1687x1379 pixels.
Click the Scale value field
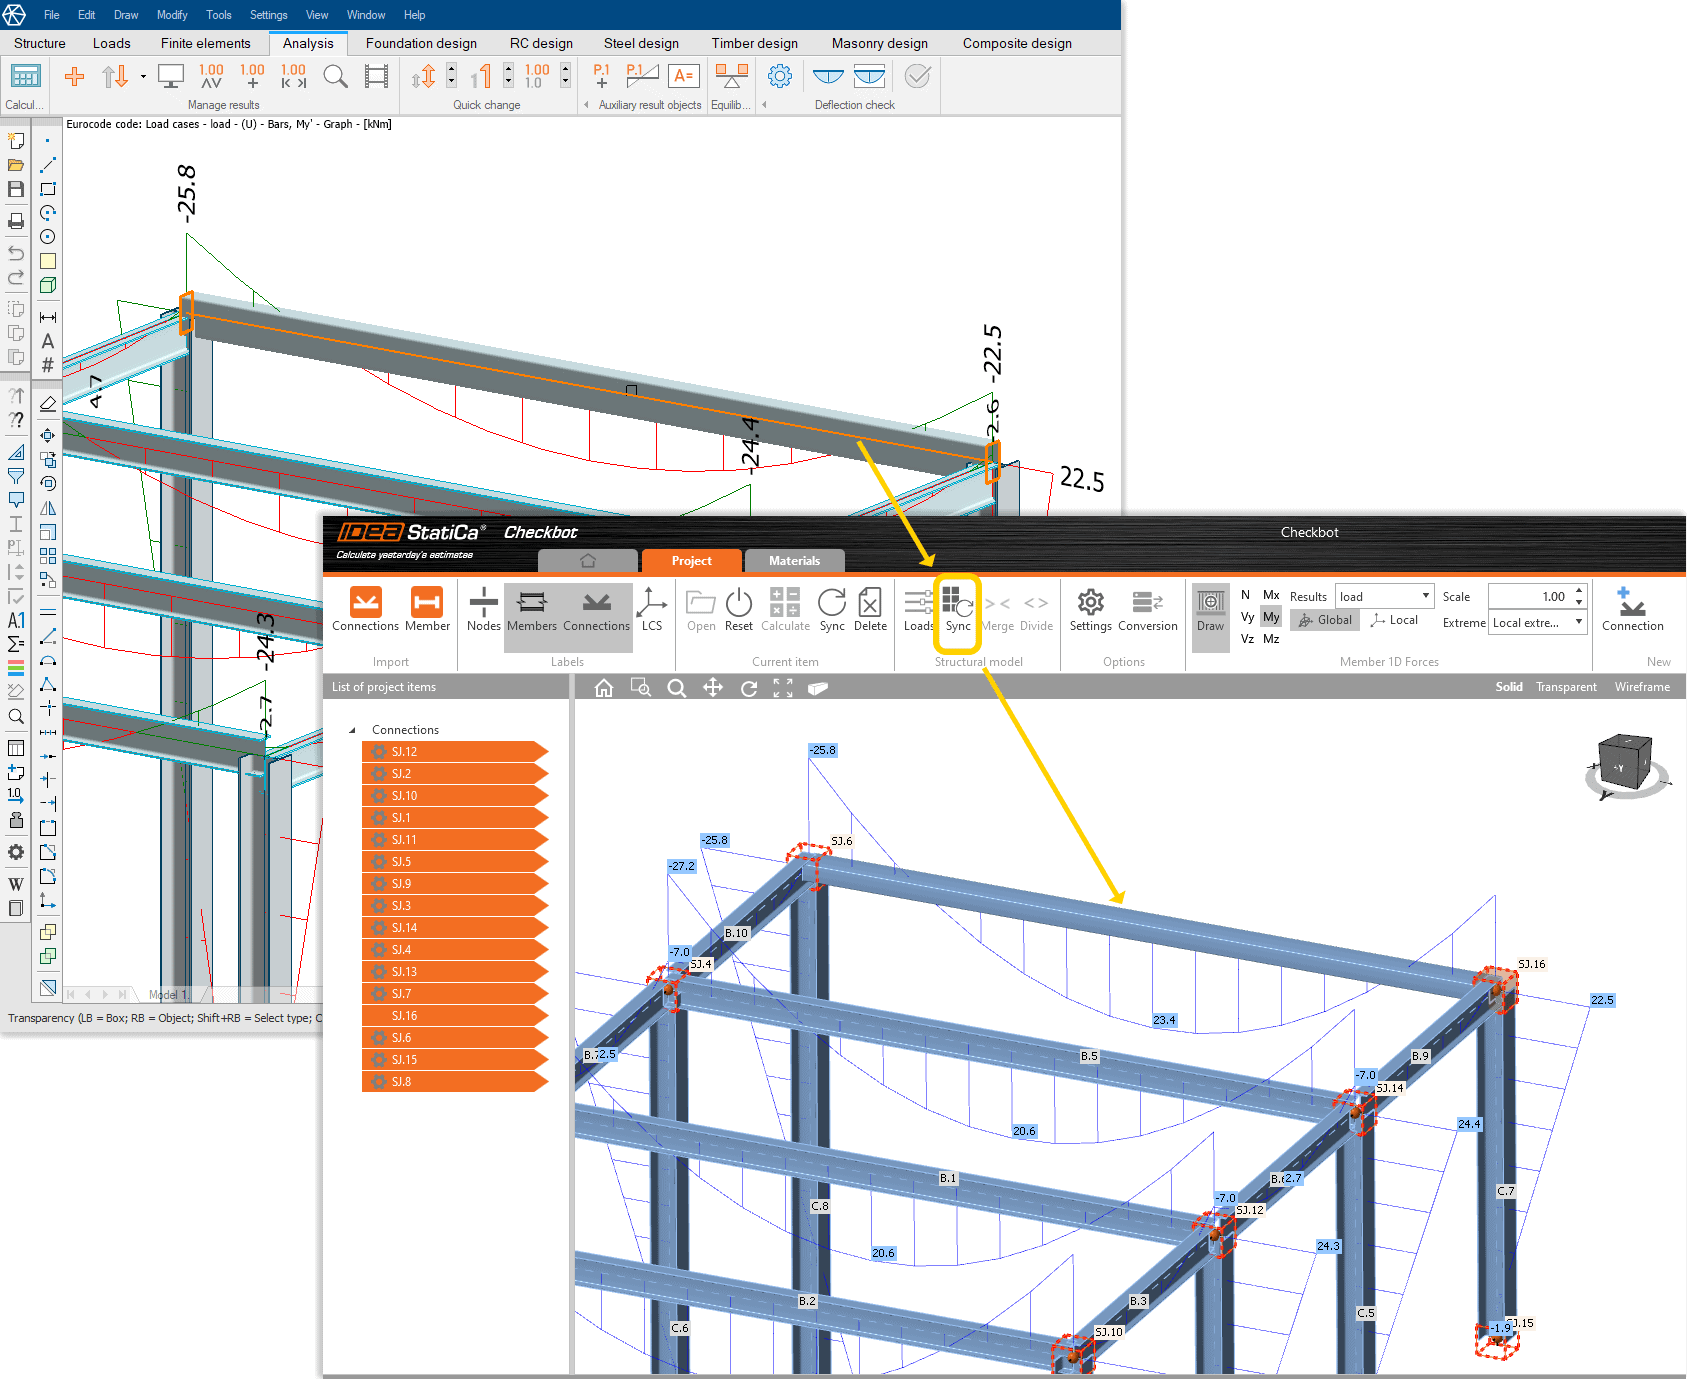[1530, 597]
